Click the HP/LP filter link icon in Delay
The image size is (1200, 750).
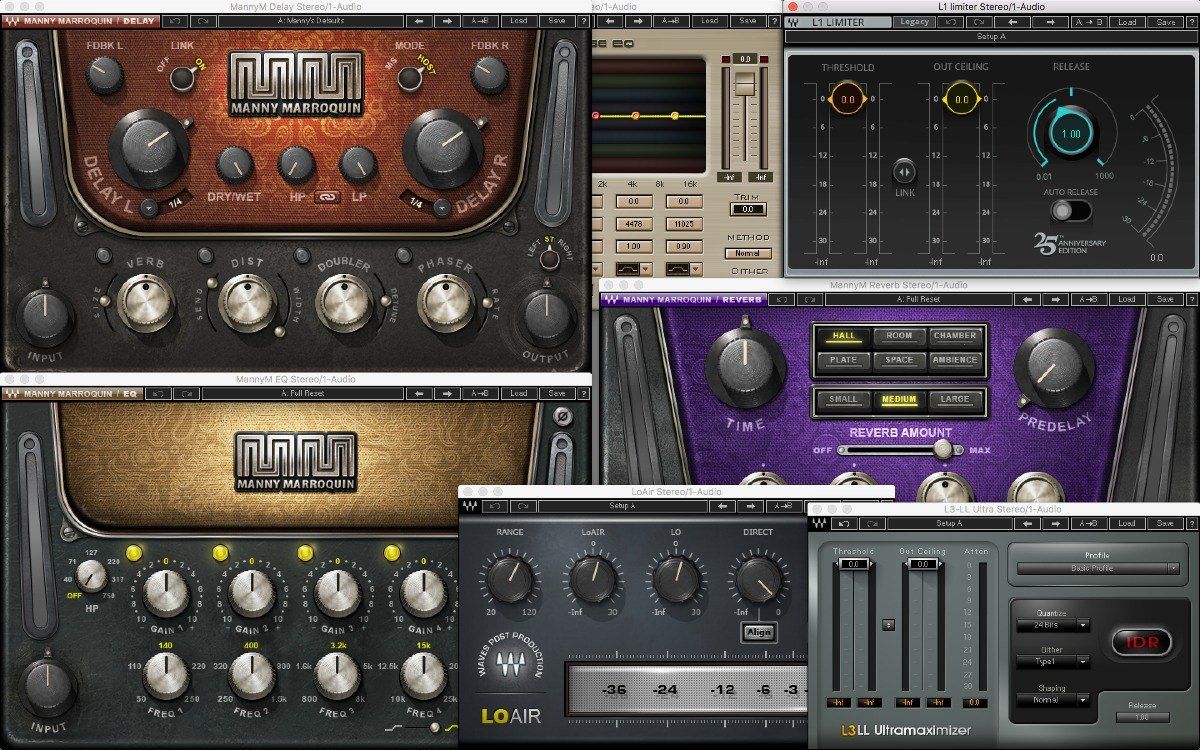pyautogui.click(x=326, y=197)
